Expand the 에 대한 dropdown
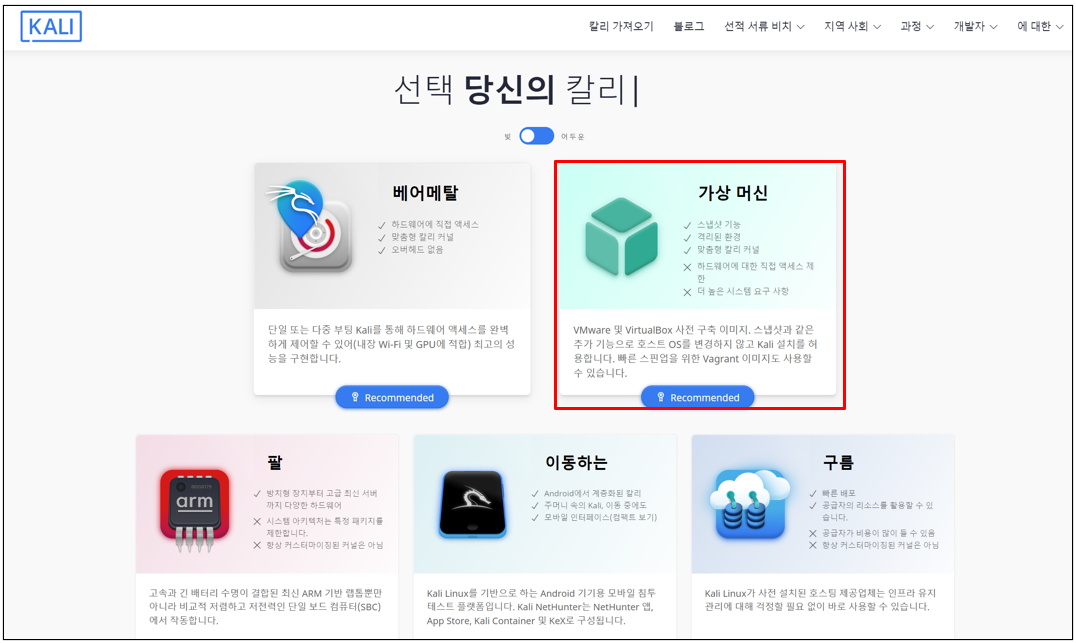The width and height of the screenshot is (1076, 643). pos(1040,26)
